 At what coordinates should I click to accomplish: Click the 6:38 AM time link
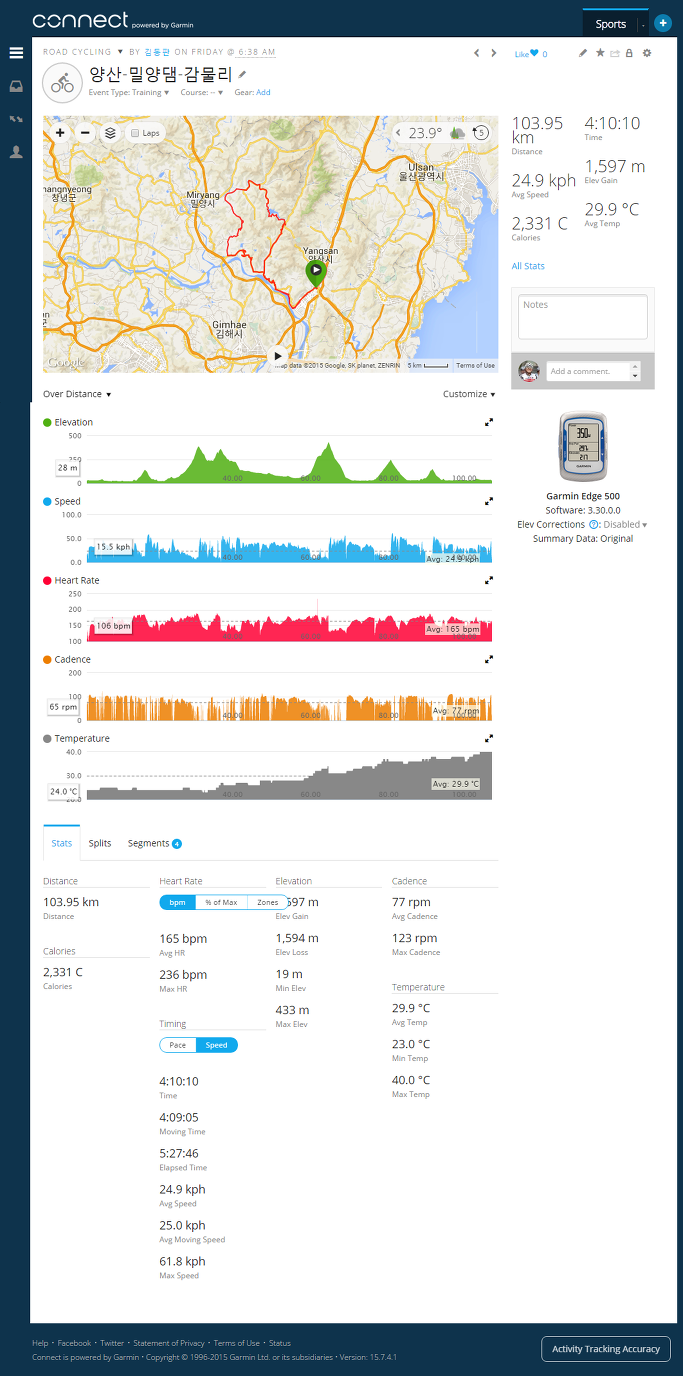(x=257, y=51)
